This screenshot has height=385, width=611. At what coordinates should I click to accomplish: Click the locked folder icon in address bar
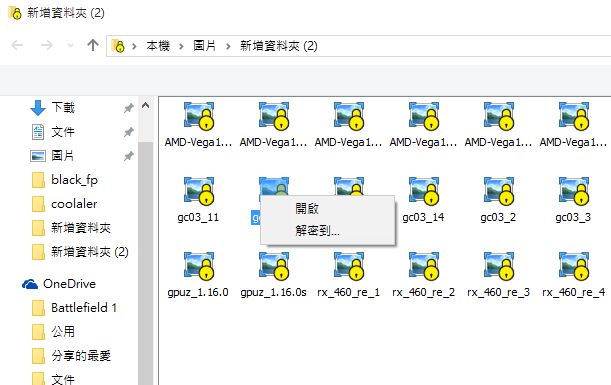click(118, 46)
